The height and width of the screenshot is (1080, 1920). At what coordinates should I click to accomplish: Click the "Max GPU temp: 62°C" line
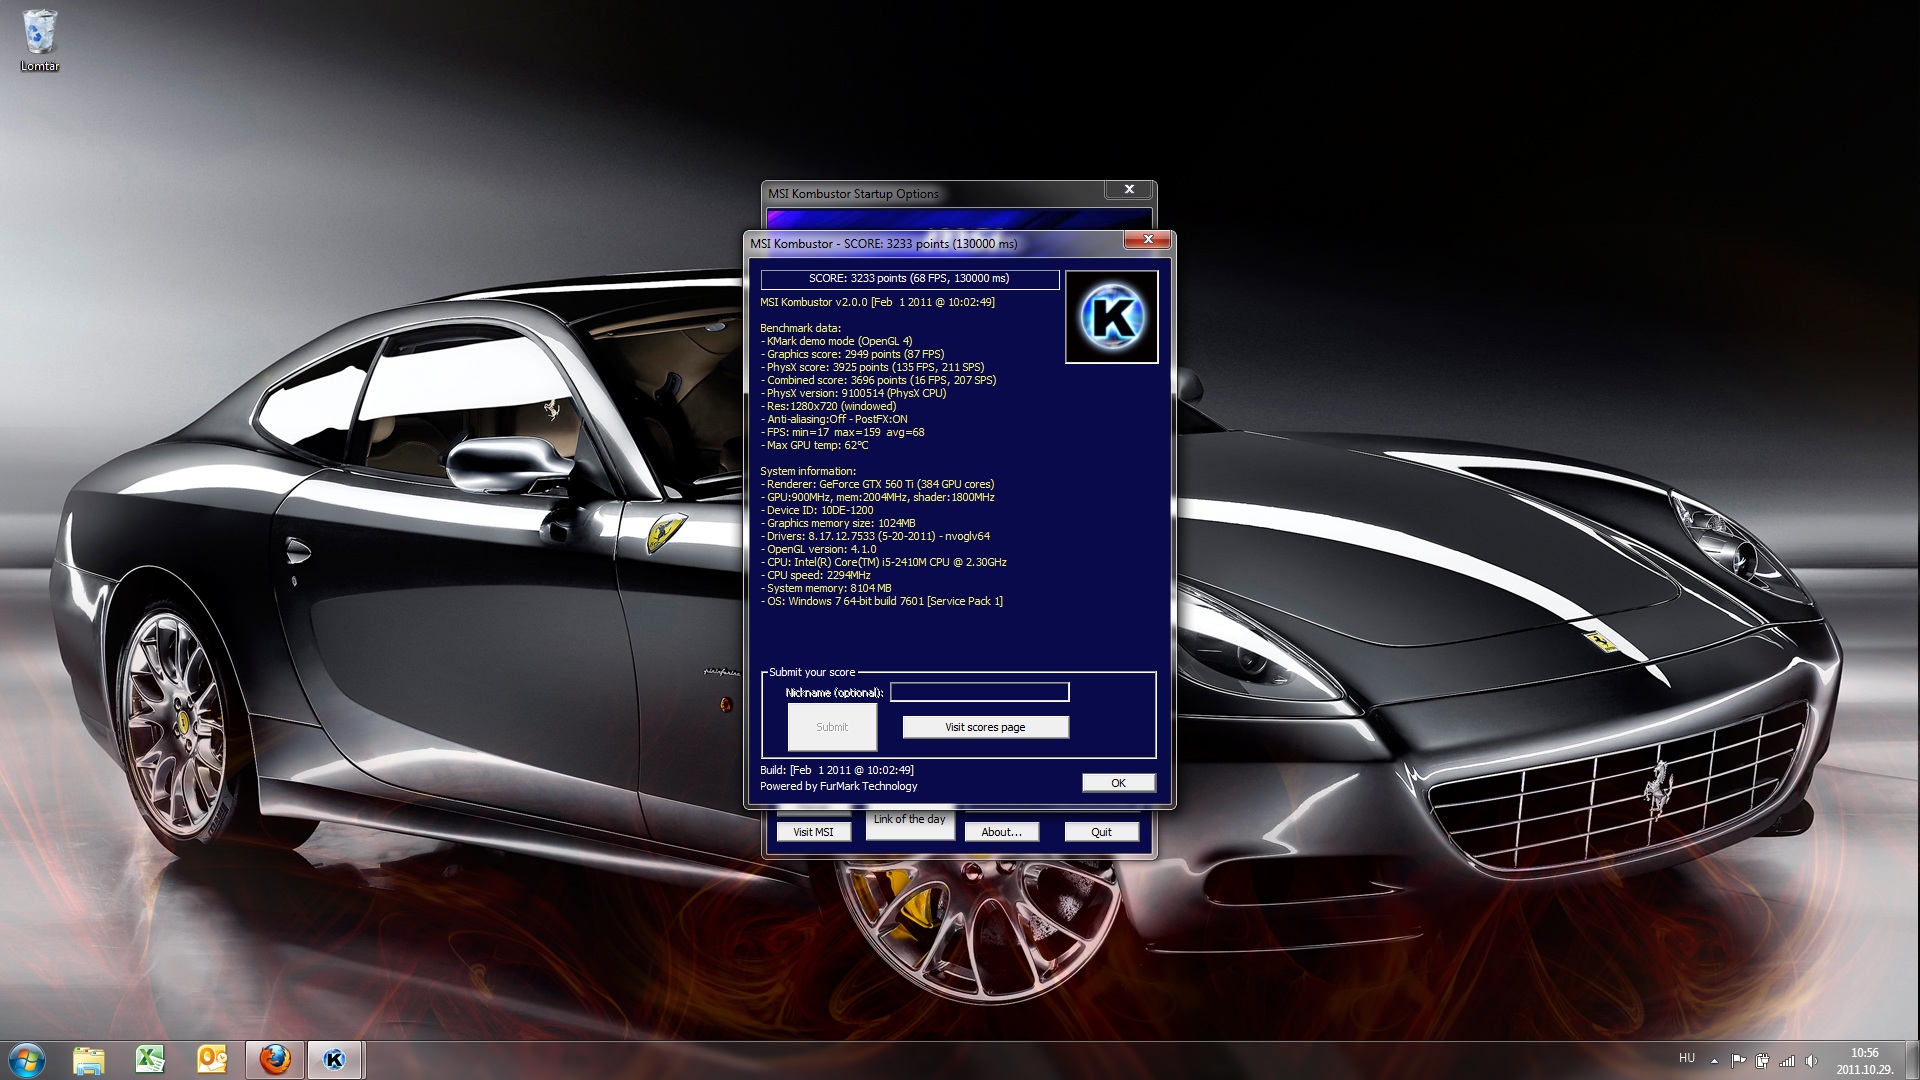pyautogui.click(x=814, y=445)
